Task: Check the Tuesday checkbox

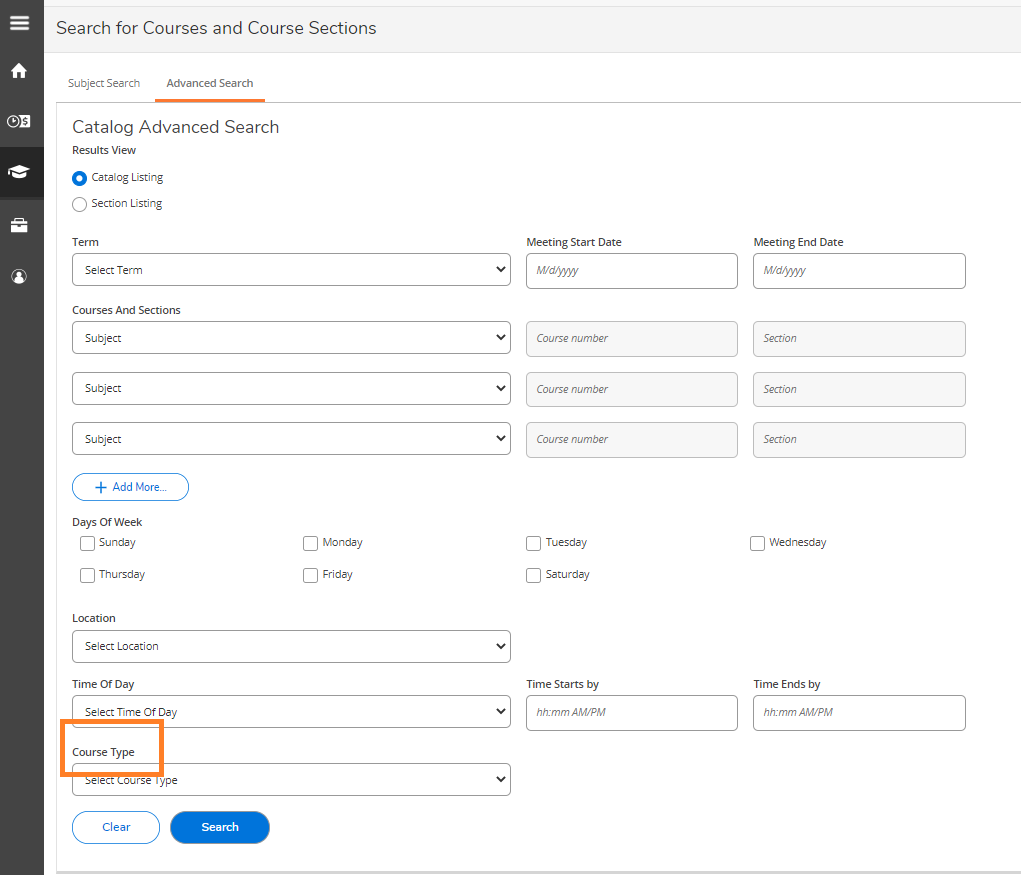Action: tap(533, 543)
